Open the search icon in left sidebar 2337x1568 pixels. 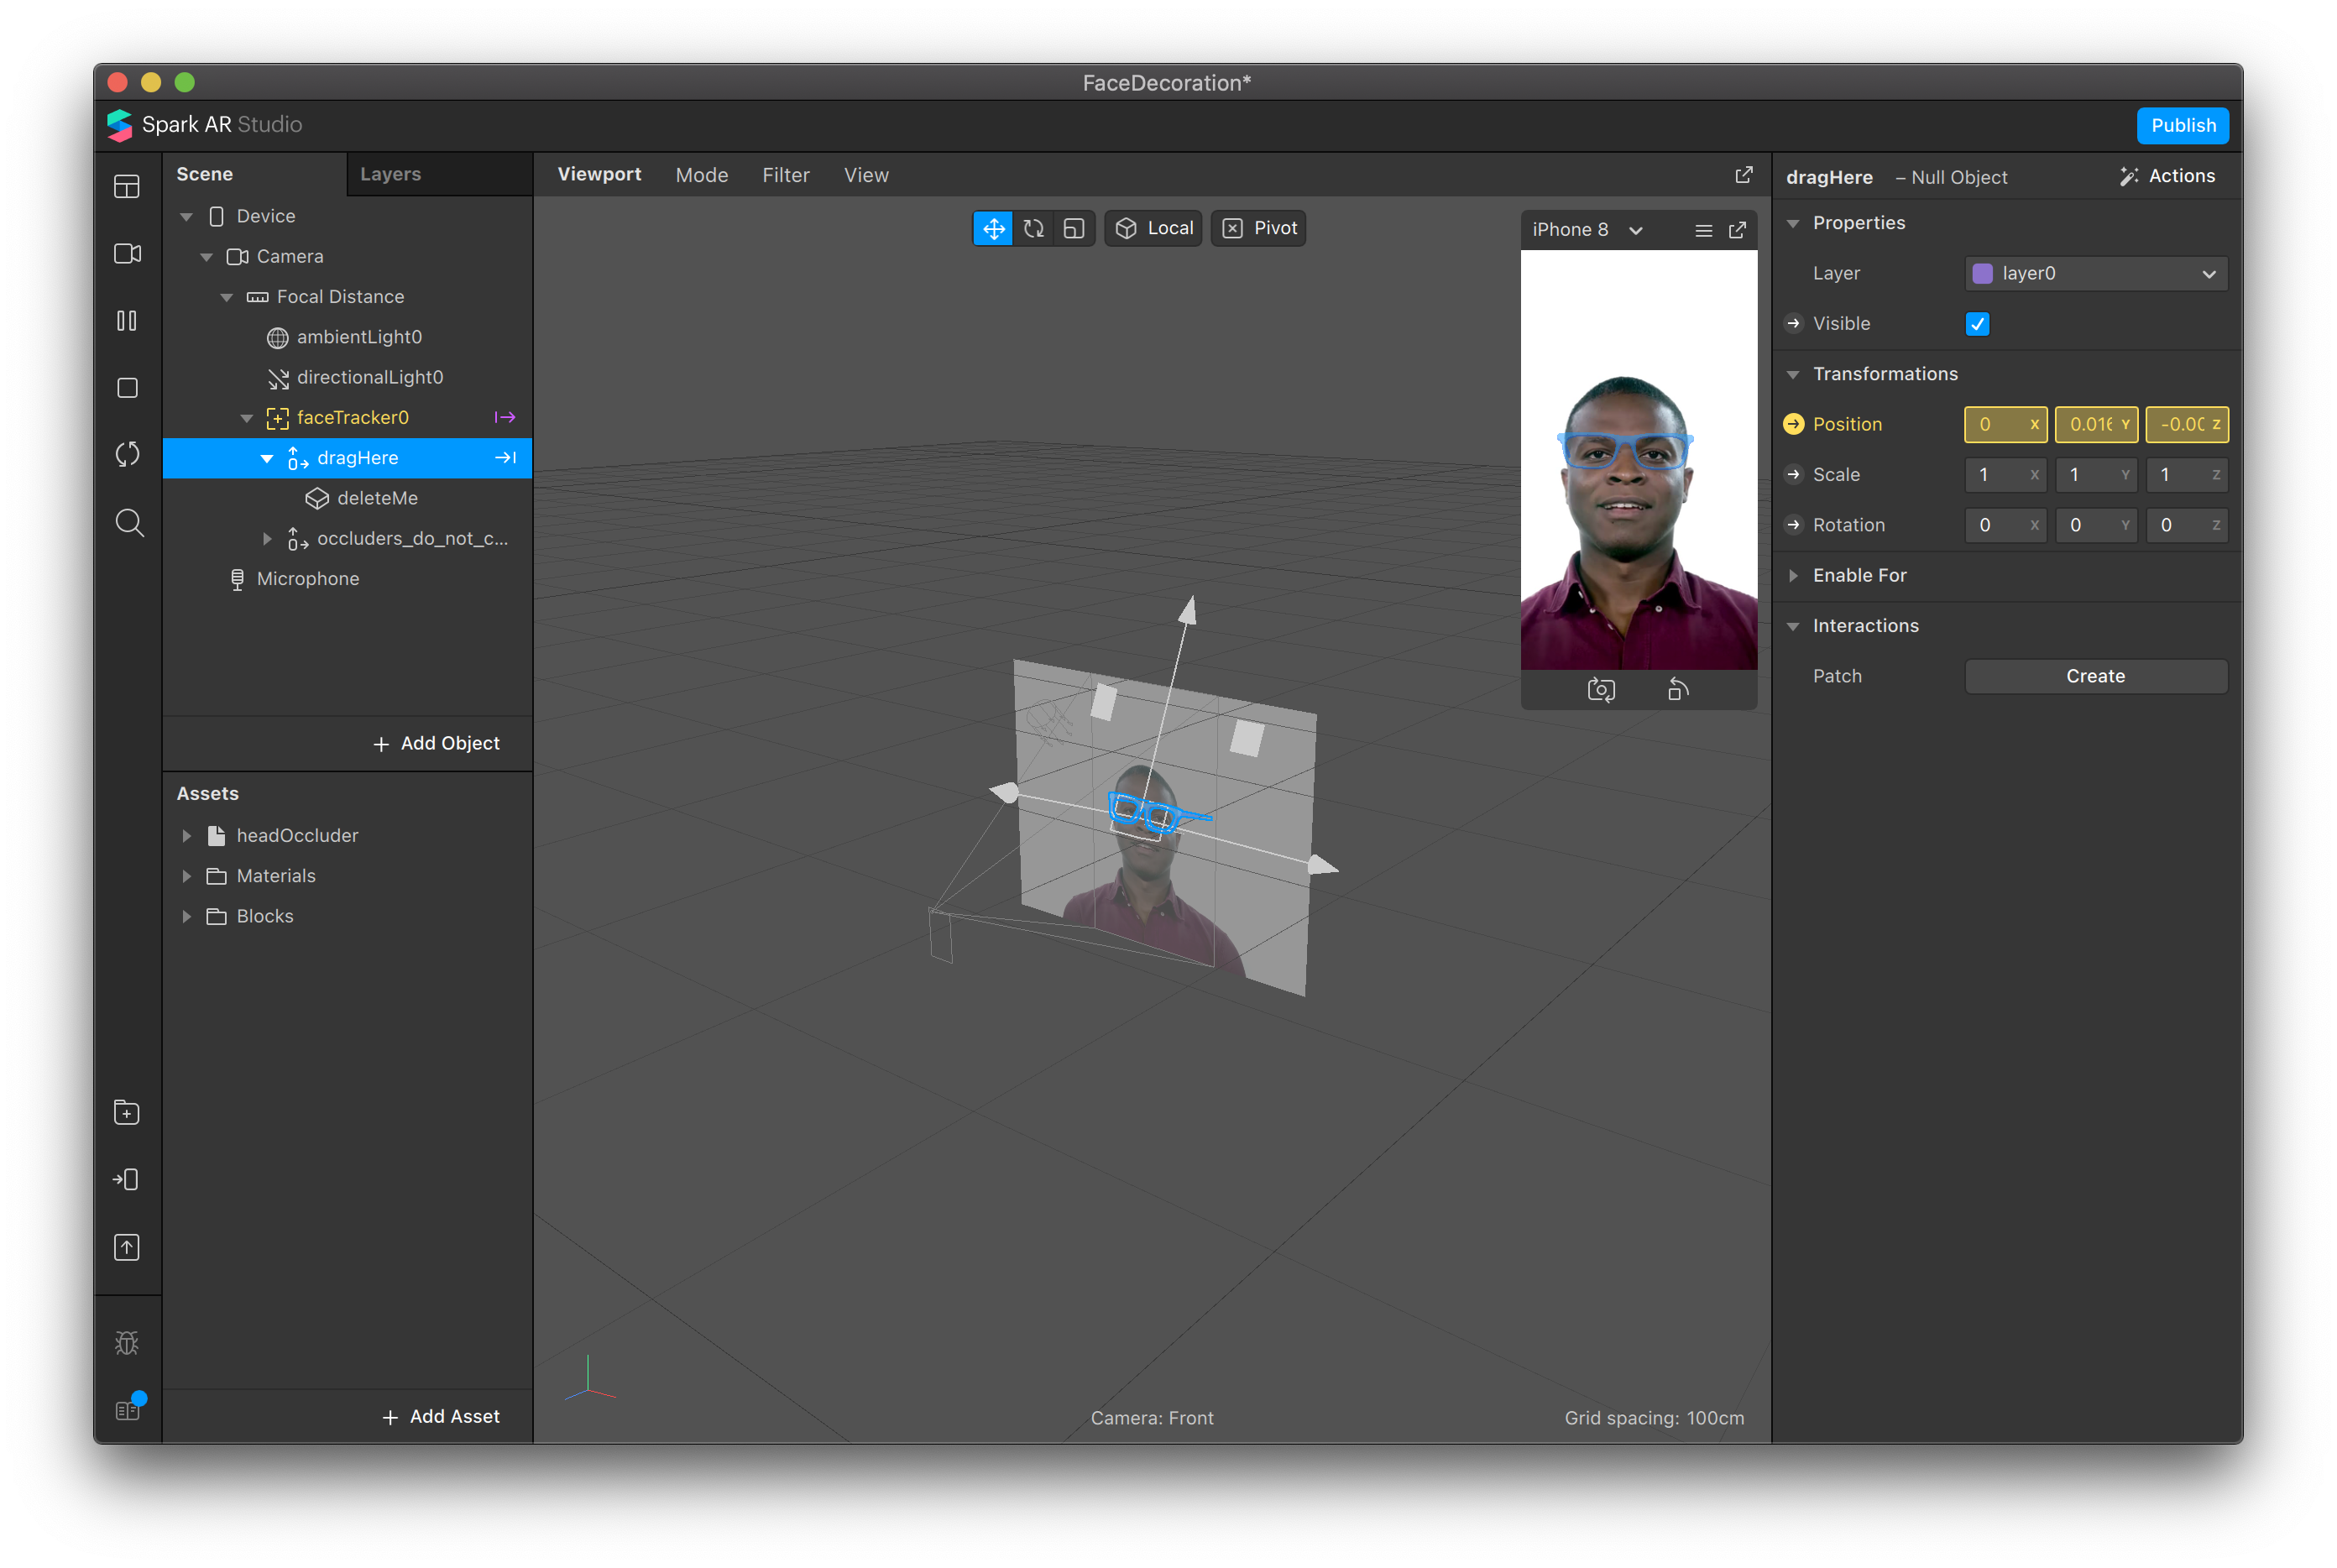(128, 522)
